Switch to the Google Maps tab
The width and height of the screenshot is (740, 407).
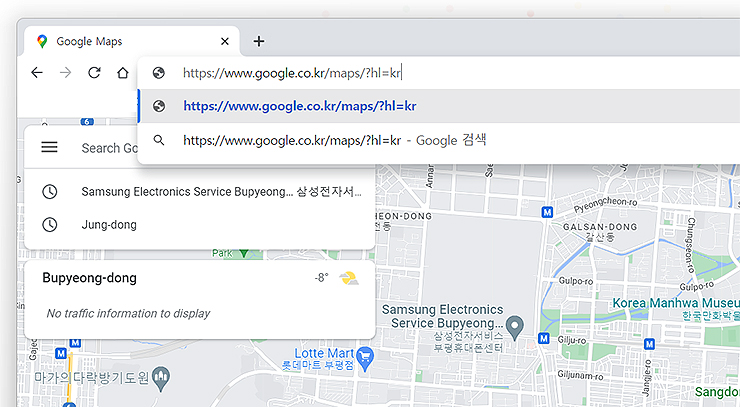pos(132,41)
